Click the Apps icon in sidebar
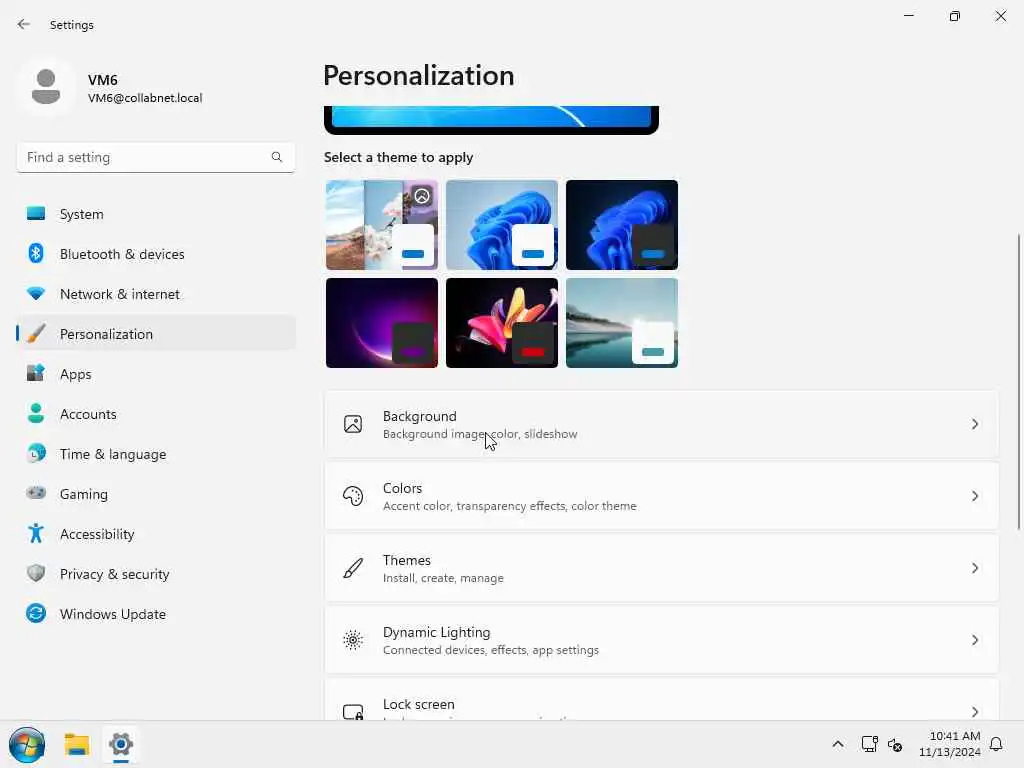 (x=36, y=374)
